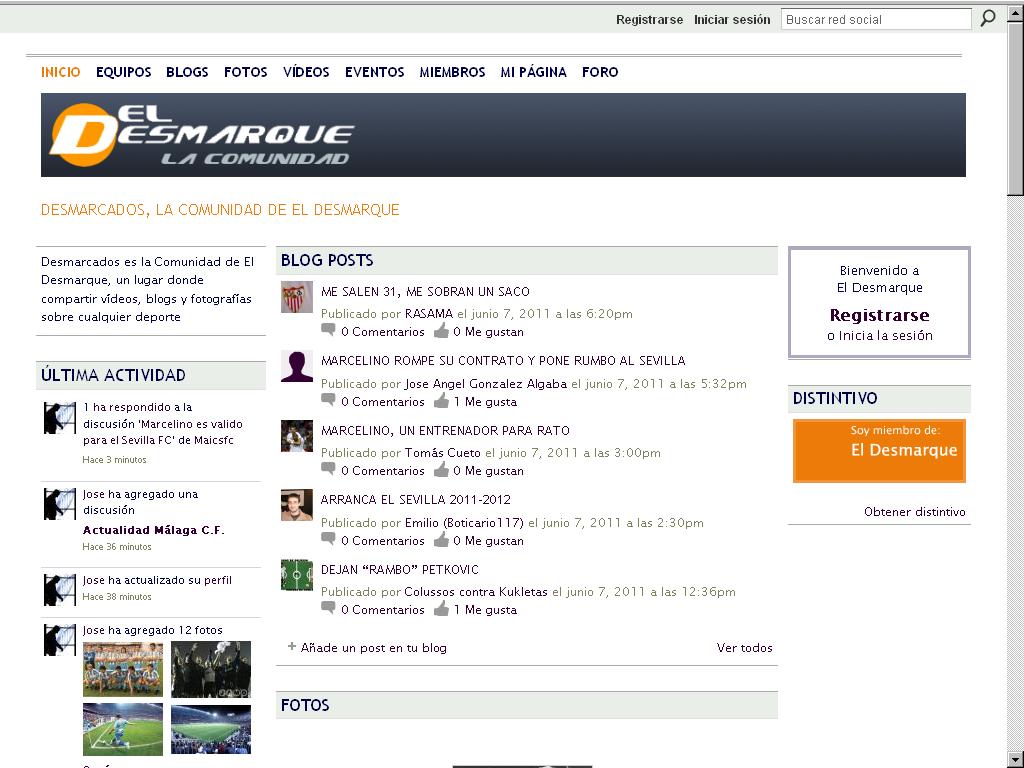Screen dimensions: 1024x768
Task: Click comment bubble icon for DEJAN RAMBO PETKOVIC post
Action: click(328, 609)
